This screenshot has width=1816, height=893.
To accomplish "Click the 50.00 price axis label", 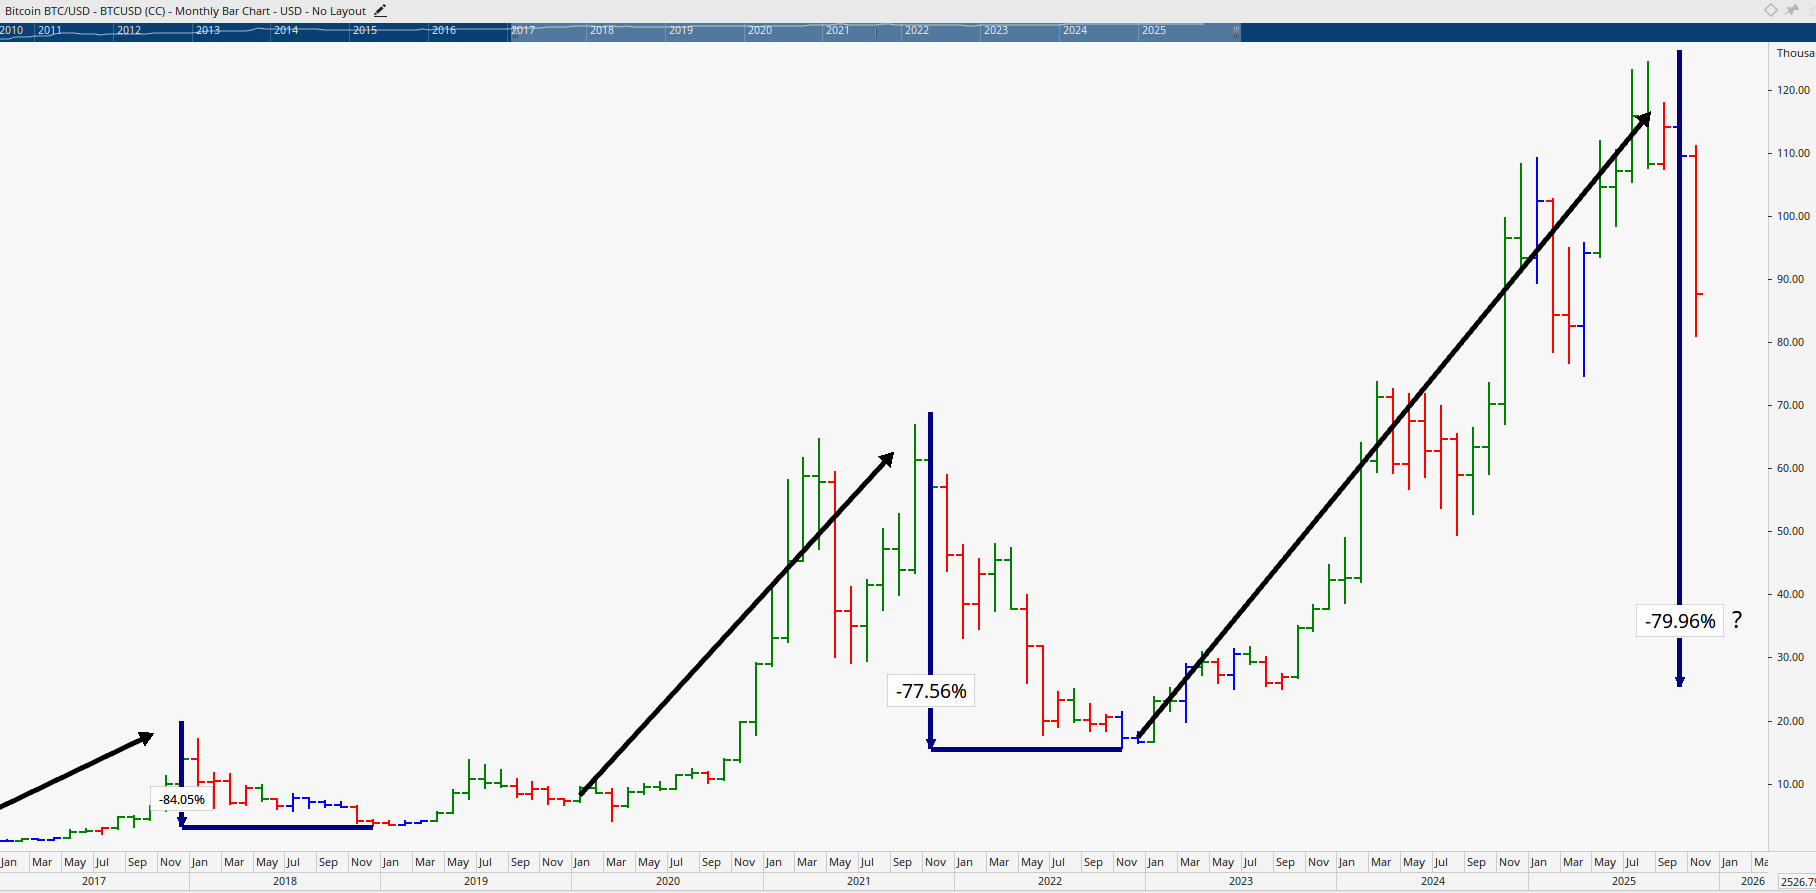I will pos(1790,531).
